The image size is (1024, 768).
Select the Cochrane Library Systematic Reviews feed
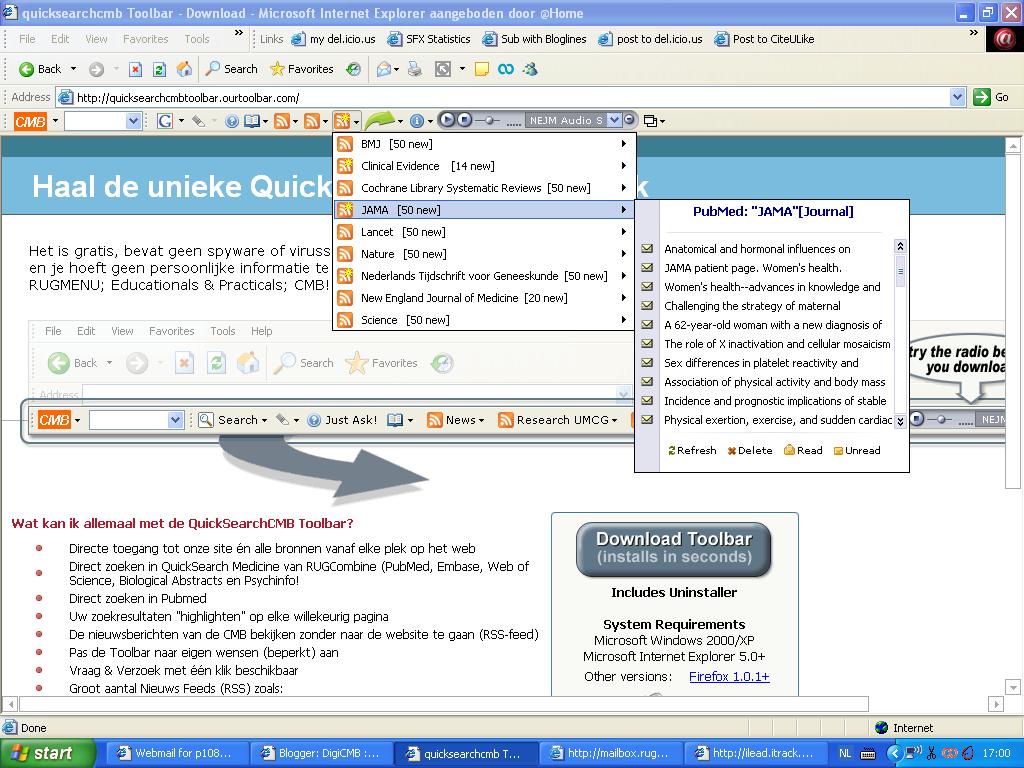(x=483, y=188)
